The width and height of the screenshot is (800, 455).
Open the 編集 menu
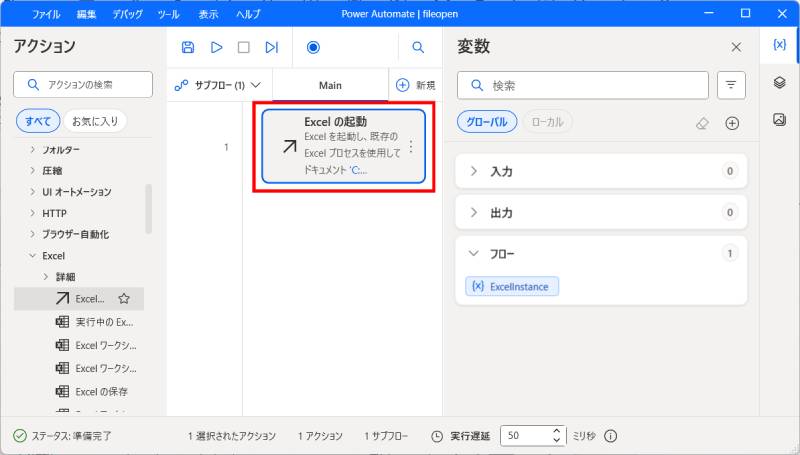pyautogui.click(x=86, y=14)
